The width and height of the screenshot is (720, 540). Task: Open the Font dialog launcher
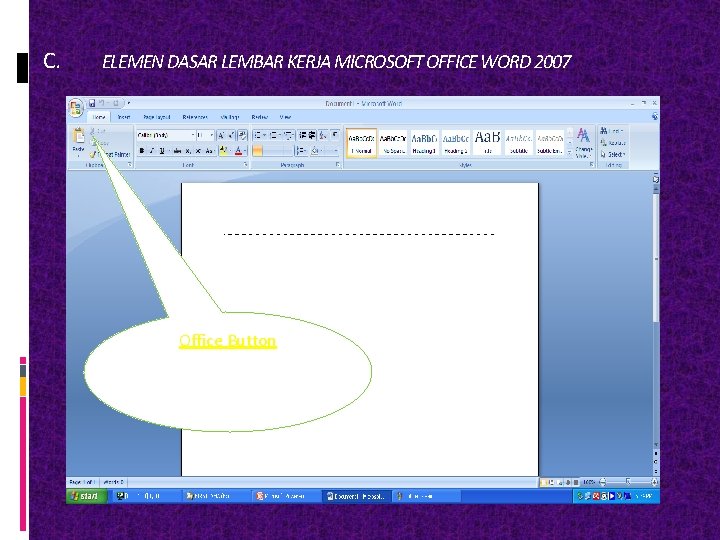point(246,164)
